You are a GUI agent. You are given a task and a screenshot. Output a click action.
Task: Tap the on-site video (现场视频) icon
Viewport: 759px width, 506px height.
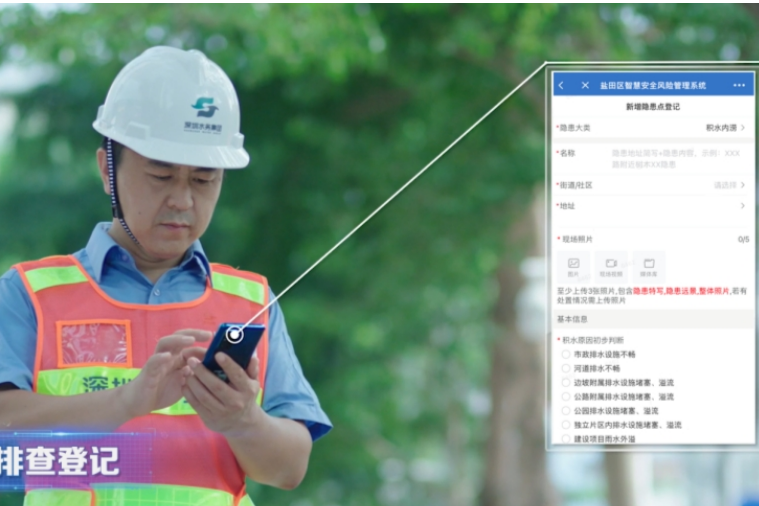pyautogui.click(x=611, y=265)
